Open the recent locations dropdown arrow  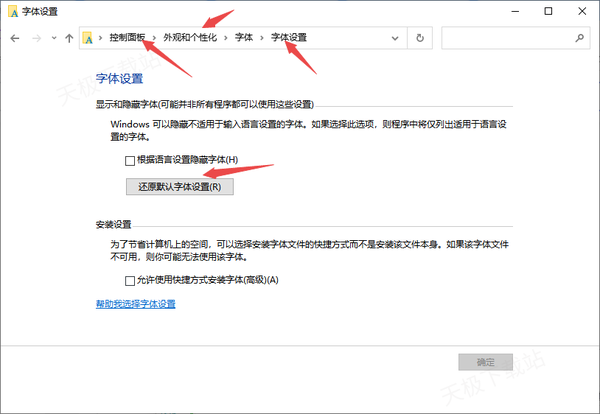click(54, 38)
